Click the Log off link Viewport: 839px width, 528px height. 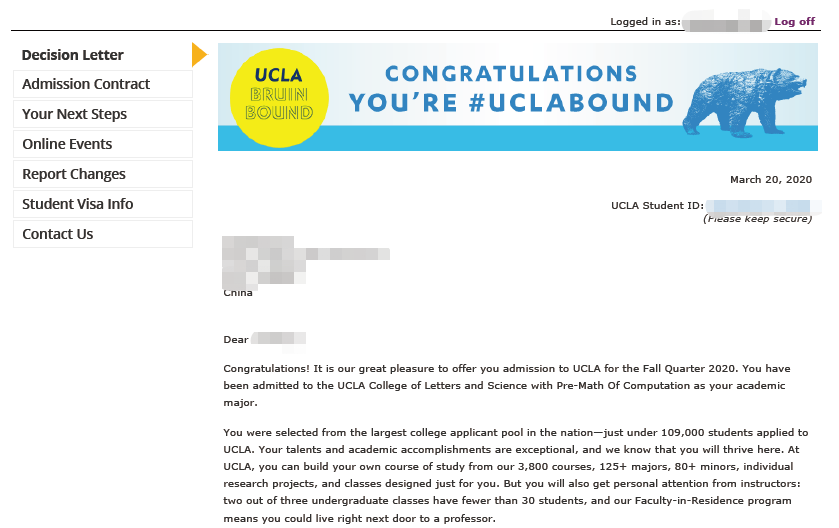click(x=794, y=21)
